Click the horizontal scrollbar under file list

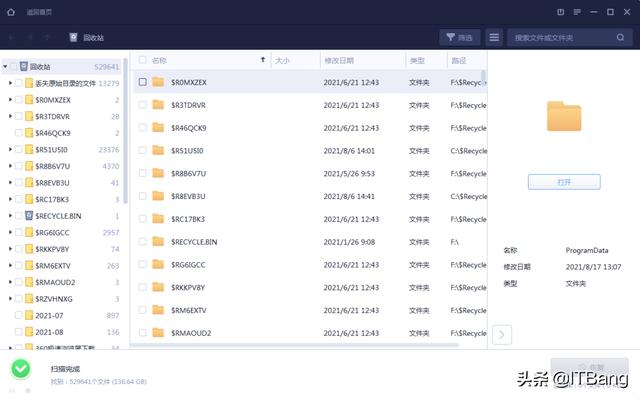[294, 345]
